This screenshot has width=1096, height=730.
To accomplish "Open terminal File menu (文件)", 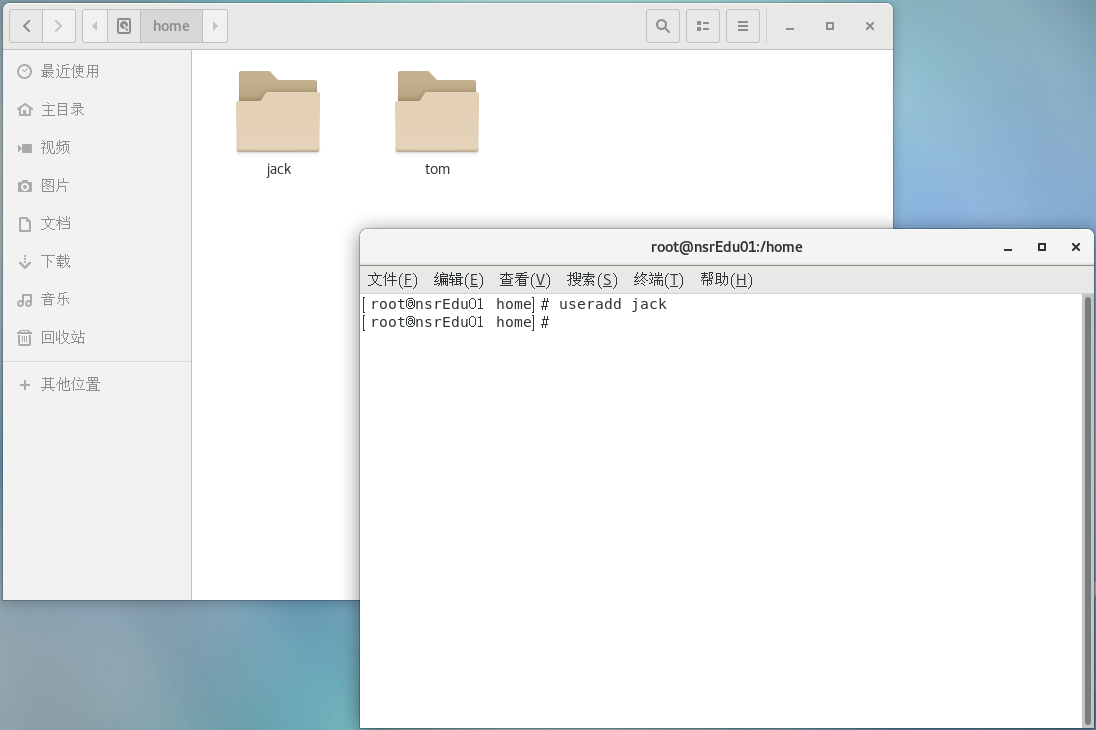I will [x=392, y=280].
